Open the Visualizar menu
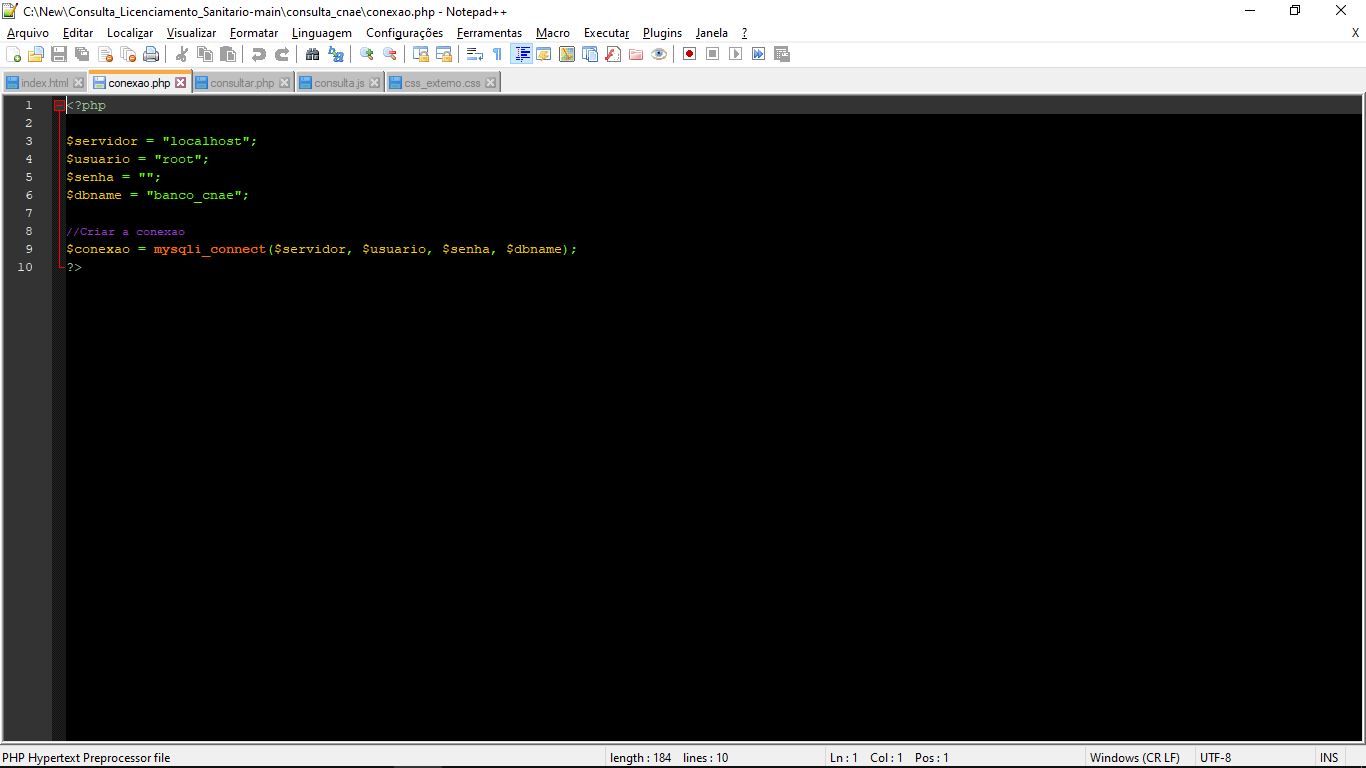 click(191, 33)
